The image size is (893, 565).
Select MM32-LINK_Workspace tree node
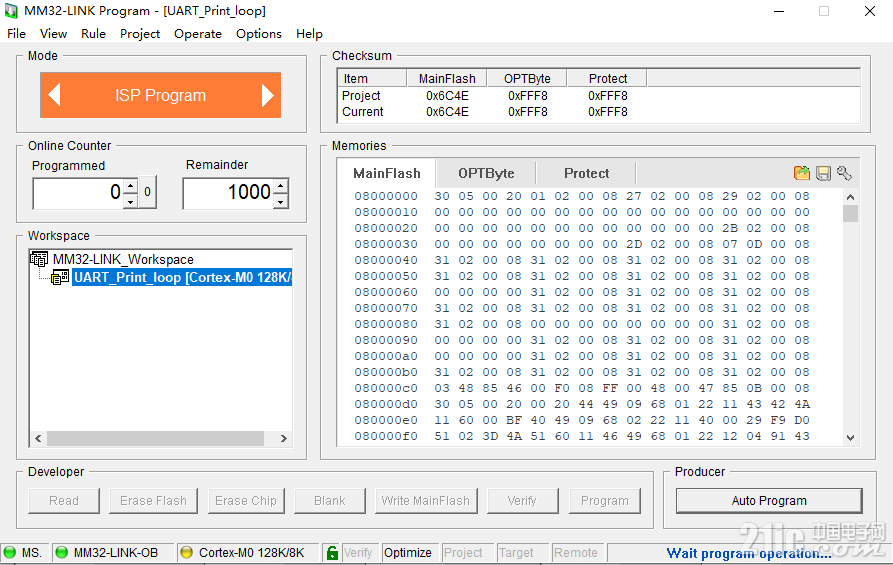123,259
